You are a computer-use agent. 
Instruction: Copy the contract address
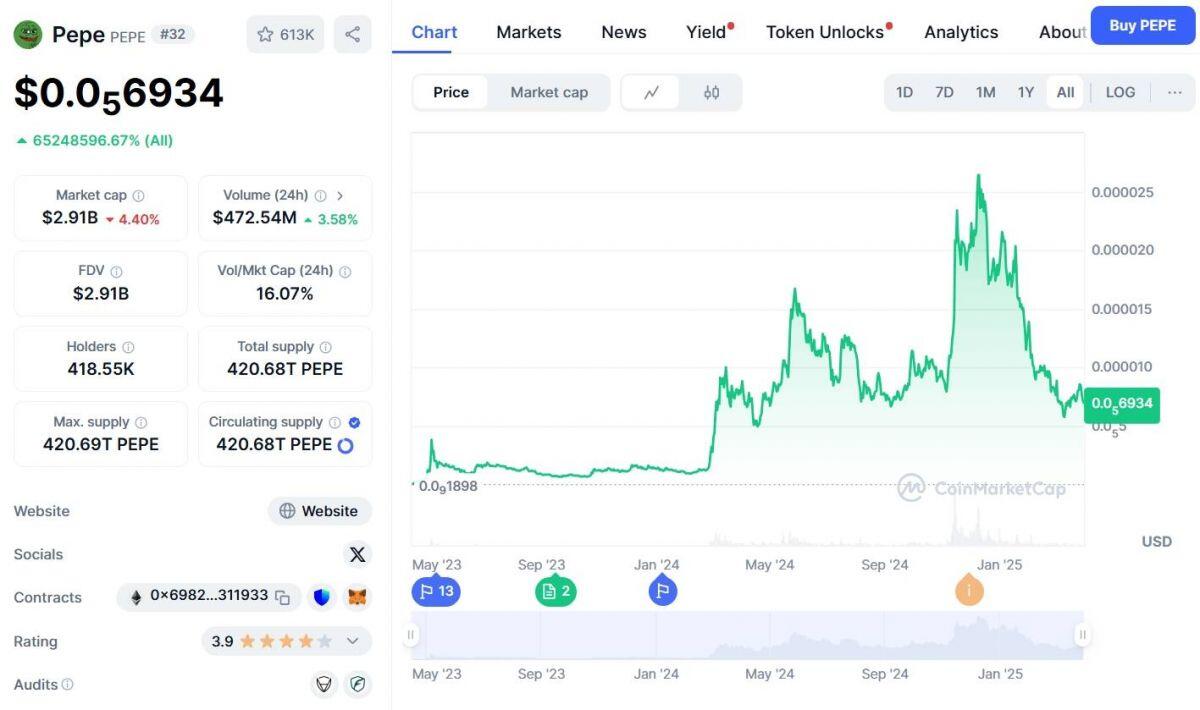tap(283, 597)
